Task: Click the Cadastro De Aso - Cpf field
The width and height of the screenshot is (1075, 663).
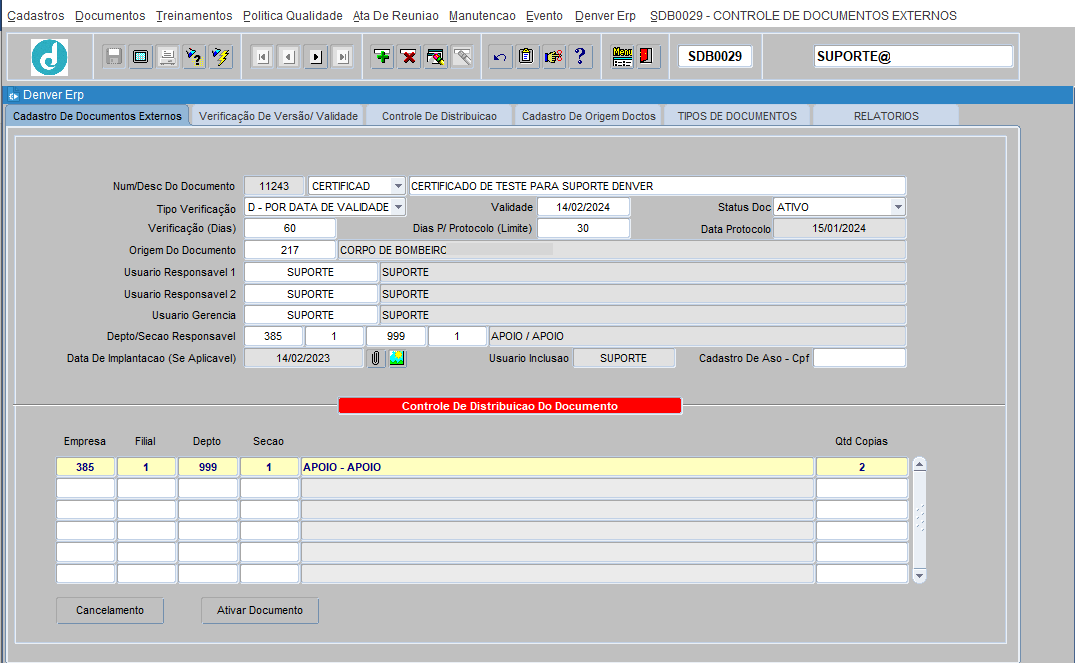Action: coord(860,358)
